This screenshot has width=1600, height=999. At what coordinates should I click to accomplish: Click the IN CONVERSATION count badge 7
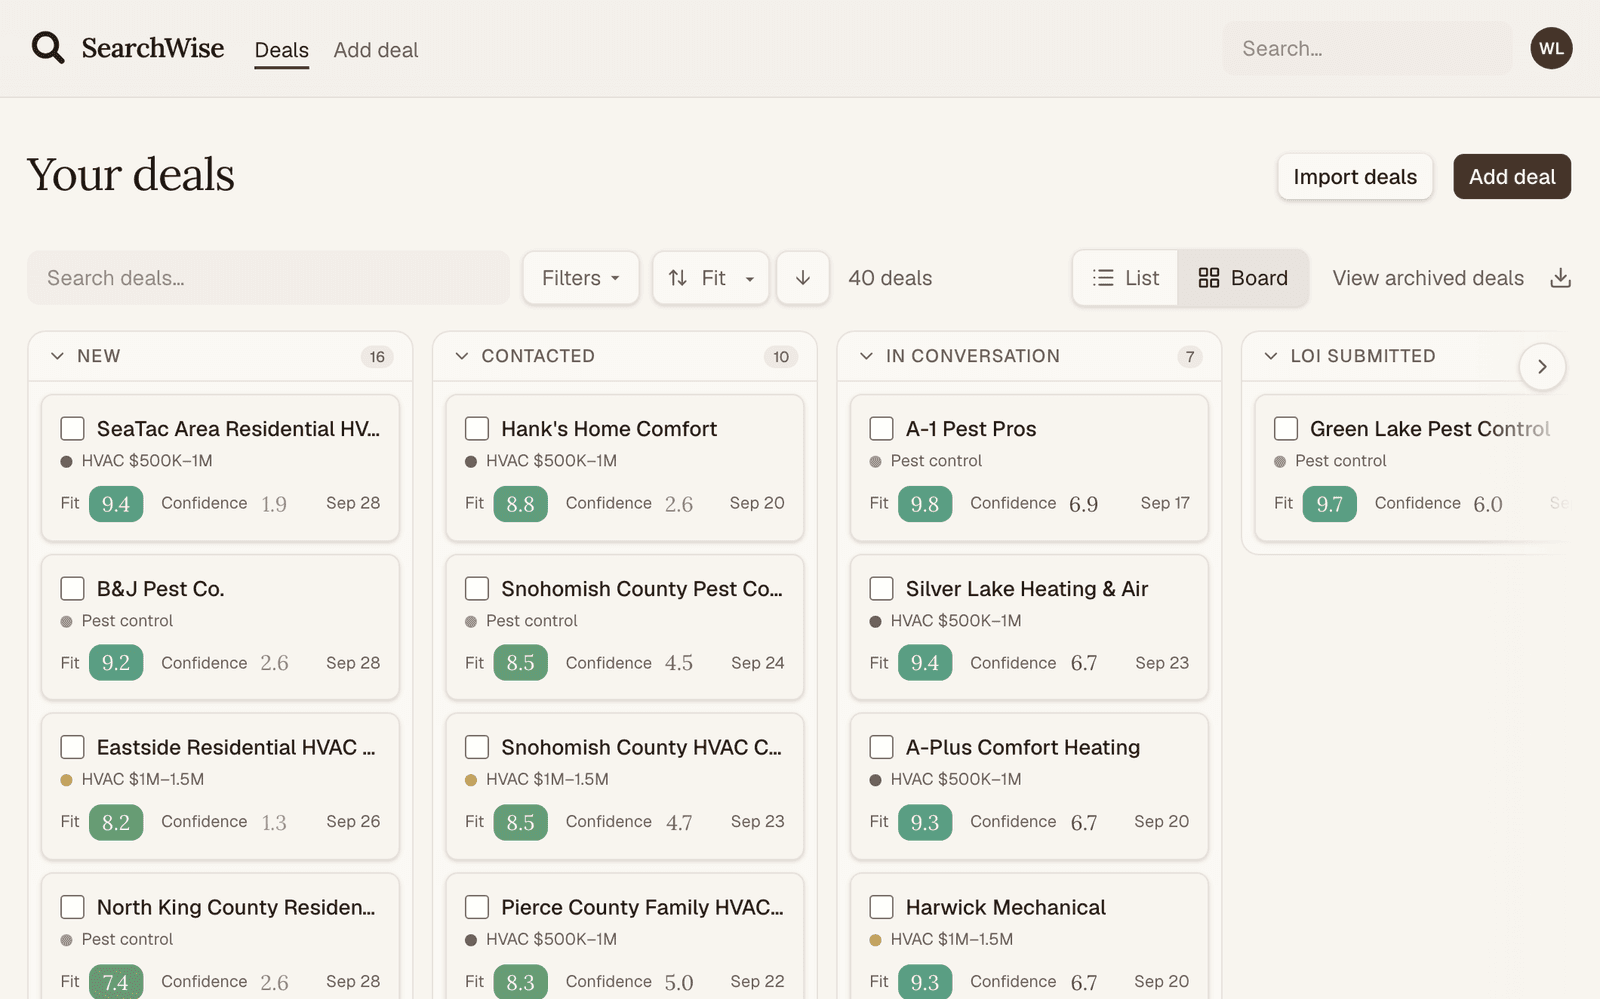[1190, 357]
